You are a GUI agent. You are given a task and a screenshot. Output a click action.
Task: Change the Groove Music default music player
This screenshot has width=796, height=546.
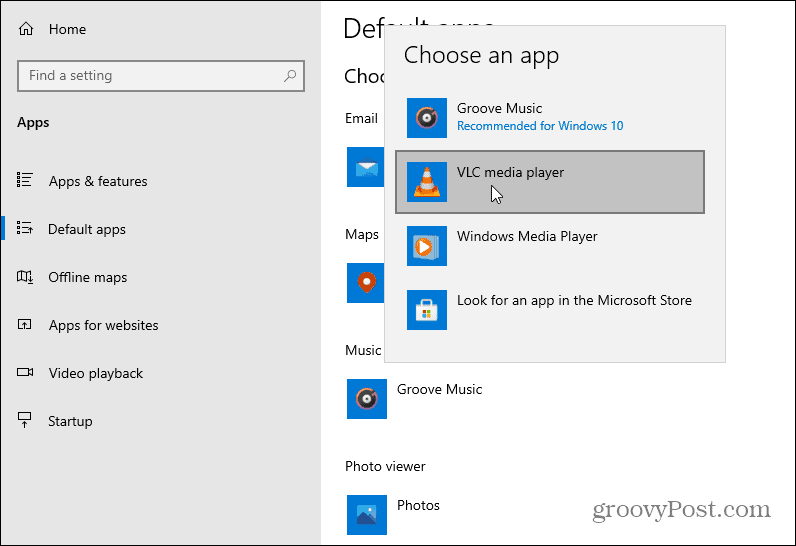click(x=439, y=390)
